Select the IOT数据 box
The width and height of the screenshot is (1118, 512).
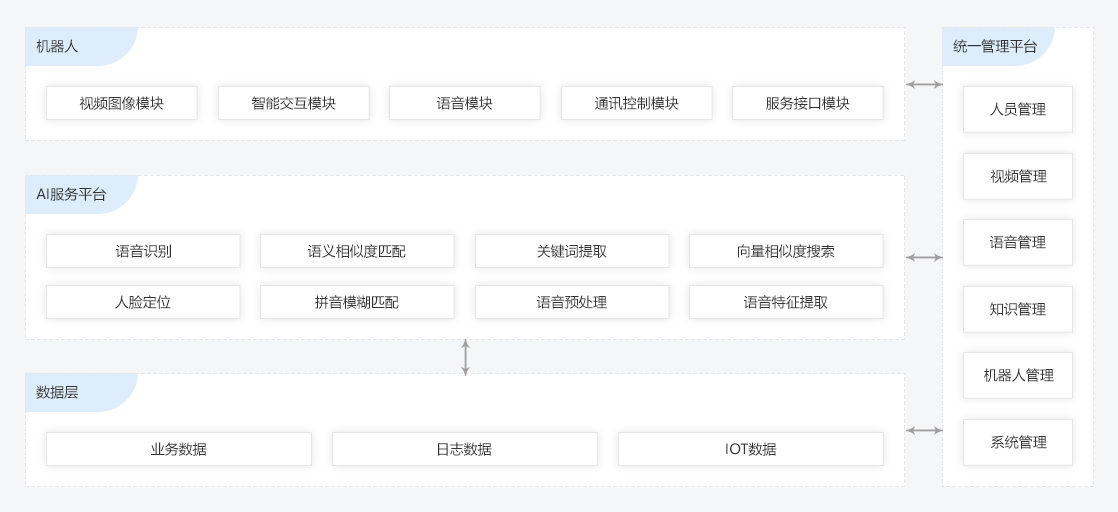(x=750, y=449)
